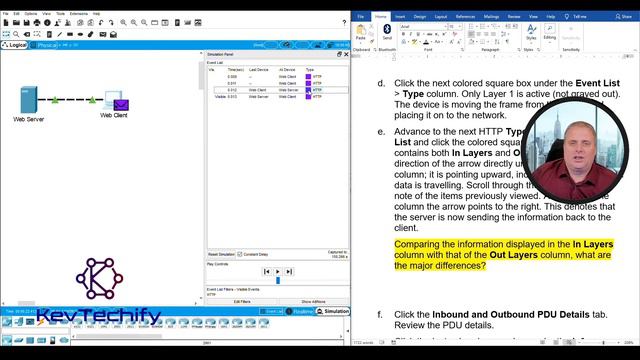The image size is (640, 360).
Task: Switch to Simulation mode
Action: coord(333,311)
